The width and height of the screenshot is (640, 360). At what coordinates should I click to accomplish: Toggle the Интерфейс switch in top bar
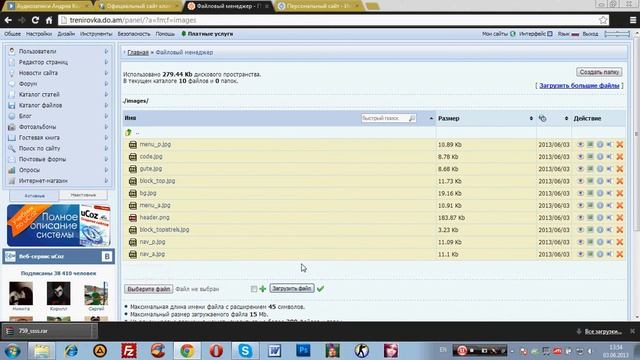550,34
